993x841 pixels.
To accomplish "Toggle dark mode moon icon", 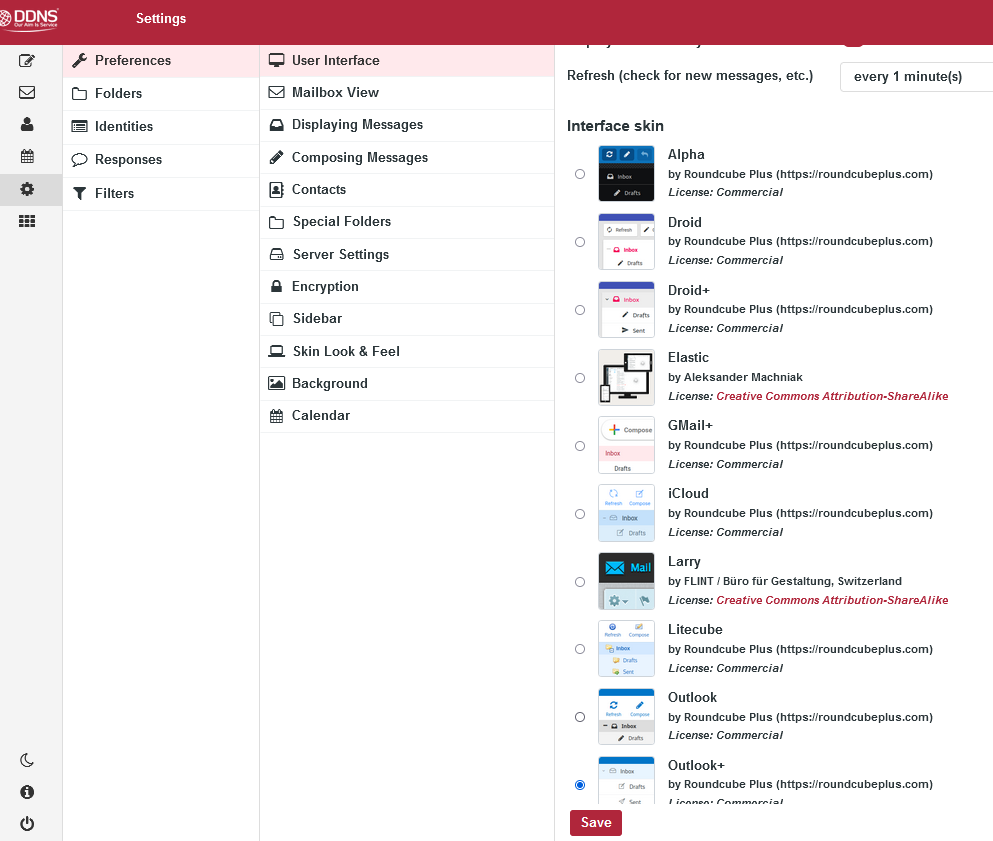I will (x=27, y=760).
